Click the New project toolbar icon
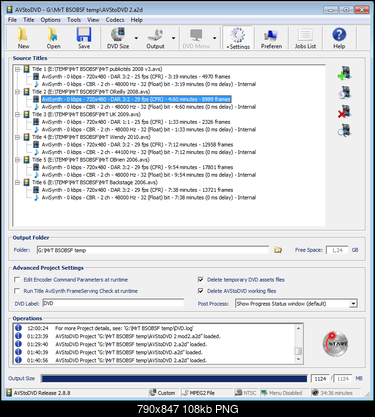Viewport: 375px width, 417px height. pos(23,35)
